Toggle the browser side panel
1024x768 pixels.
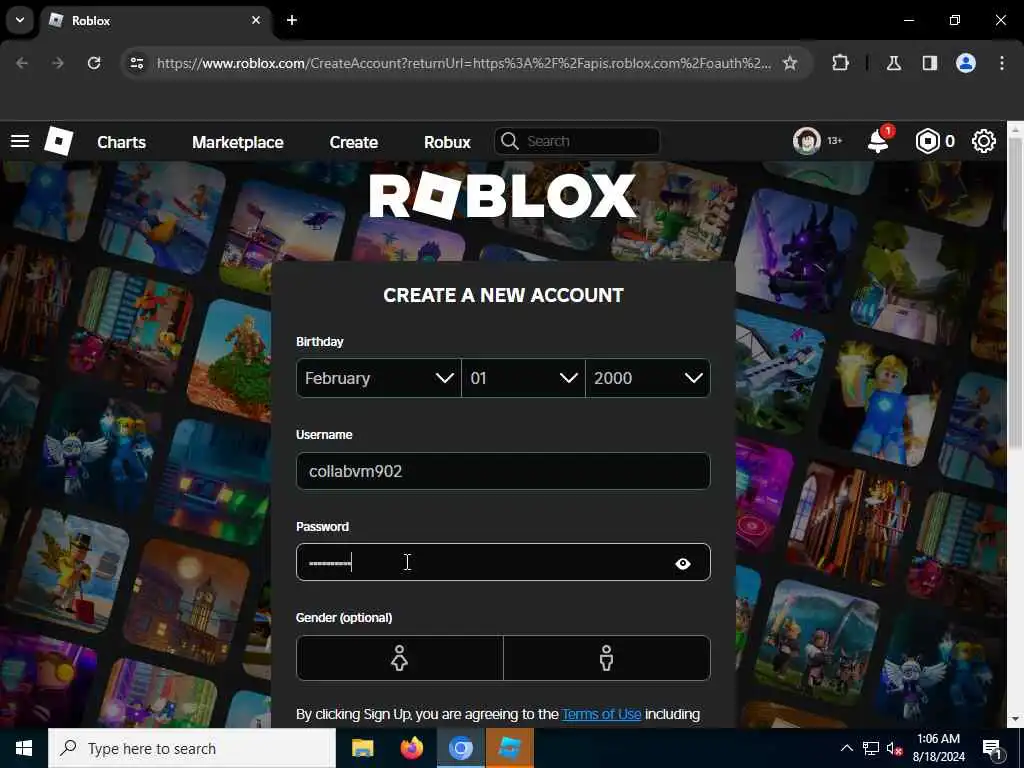pyautogui.click(x=929, y=63)
